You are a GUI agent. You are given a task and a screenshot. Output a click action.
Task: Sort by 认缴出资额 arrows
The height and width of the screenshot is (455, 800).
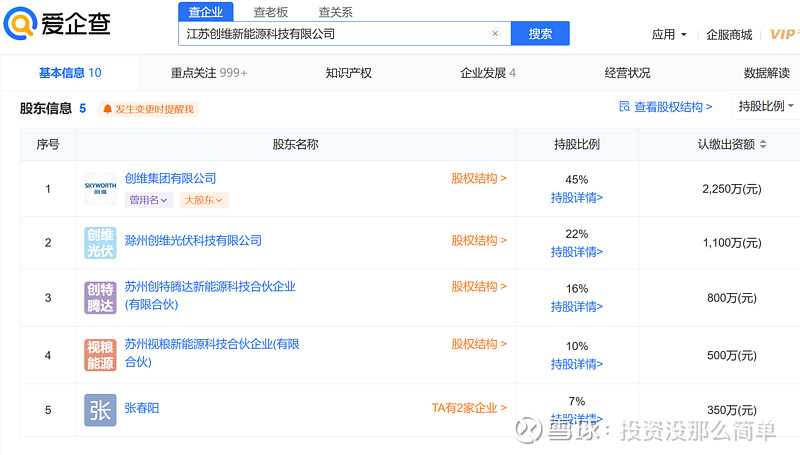(x=763, y=144)
